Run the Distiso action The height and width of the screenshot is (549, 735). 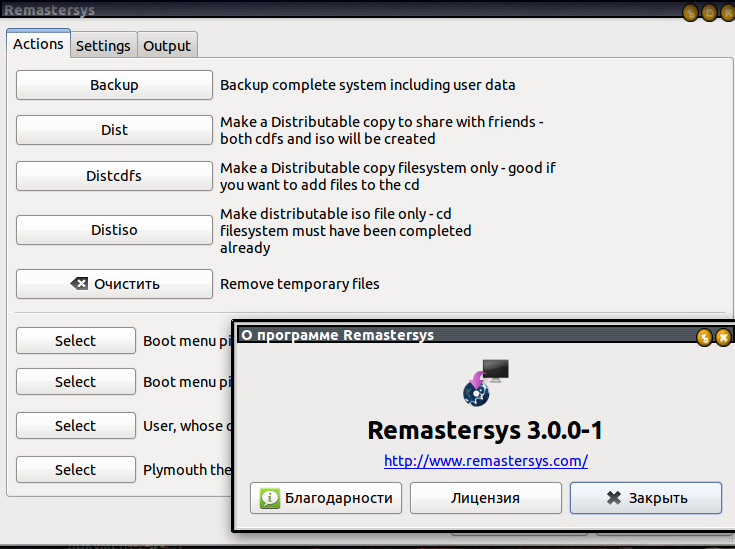(114, 230)
